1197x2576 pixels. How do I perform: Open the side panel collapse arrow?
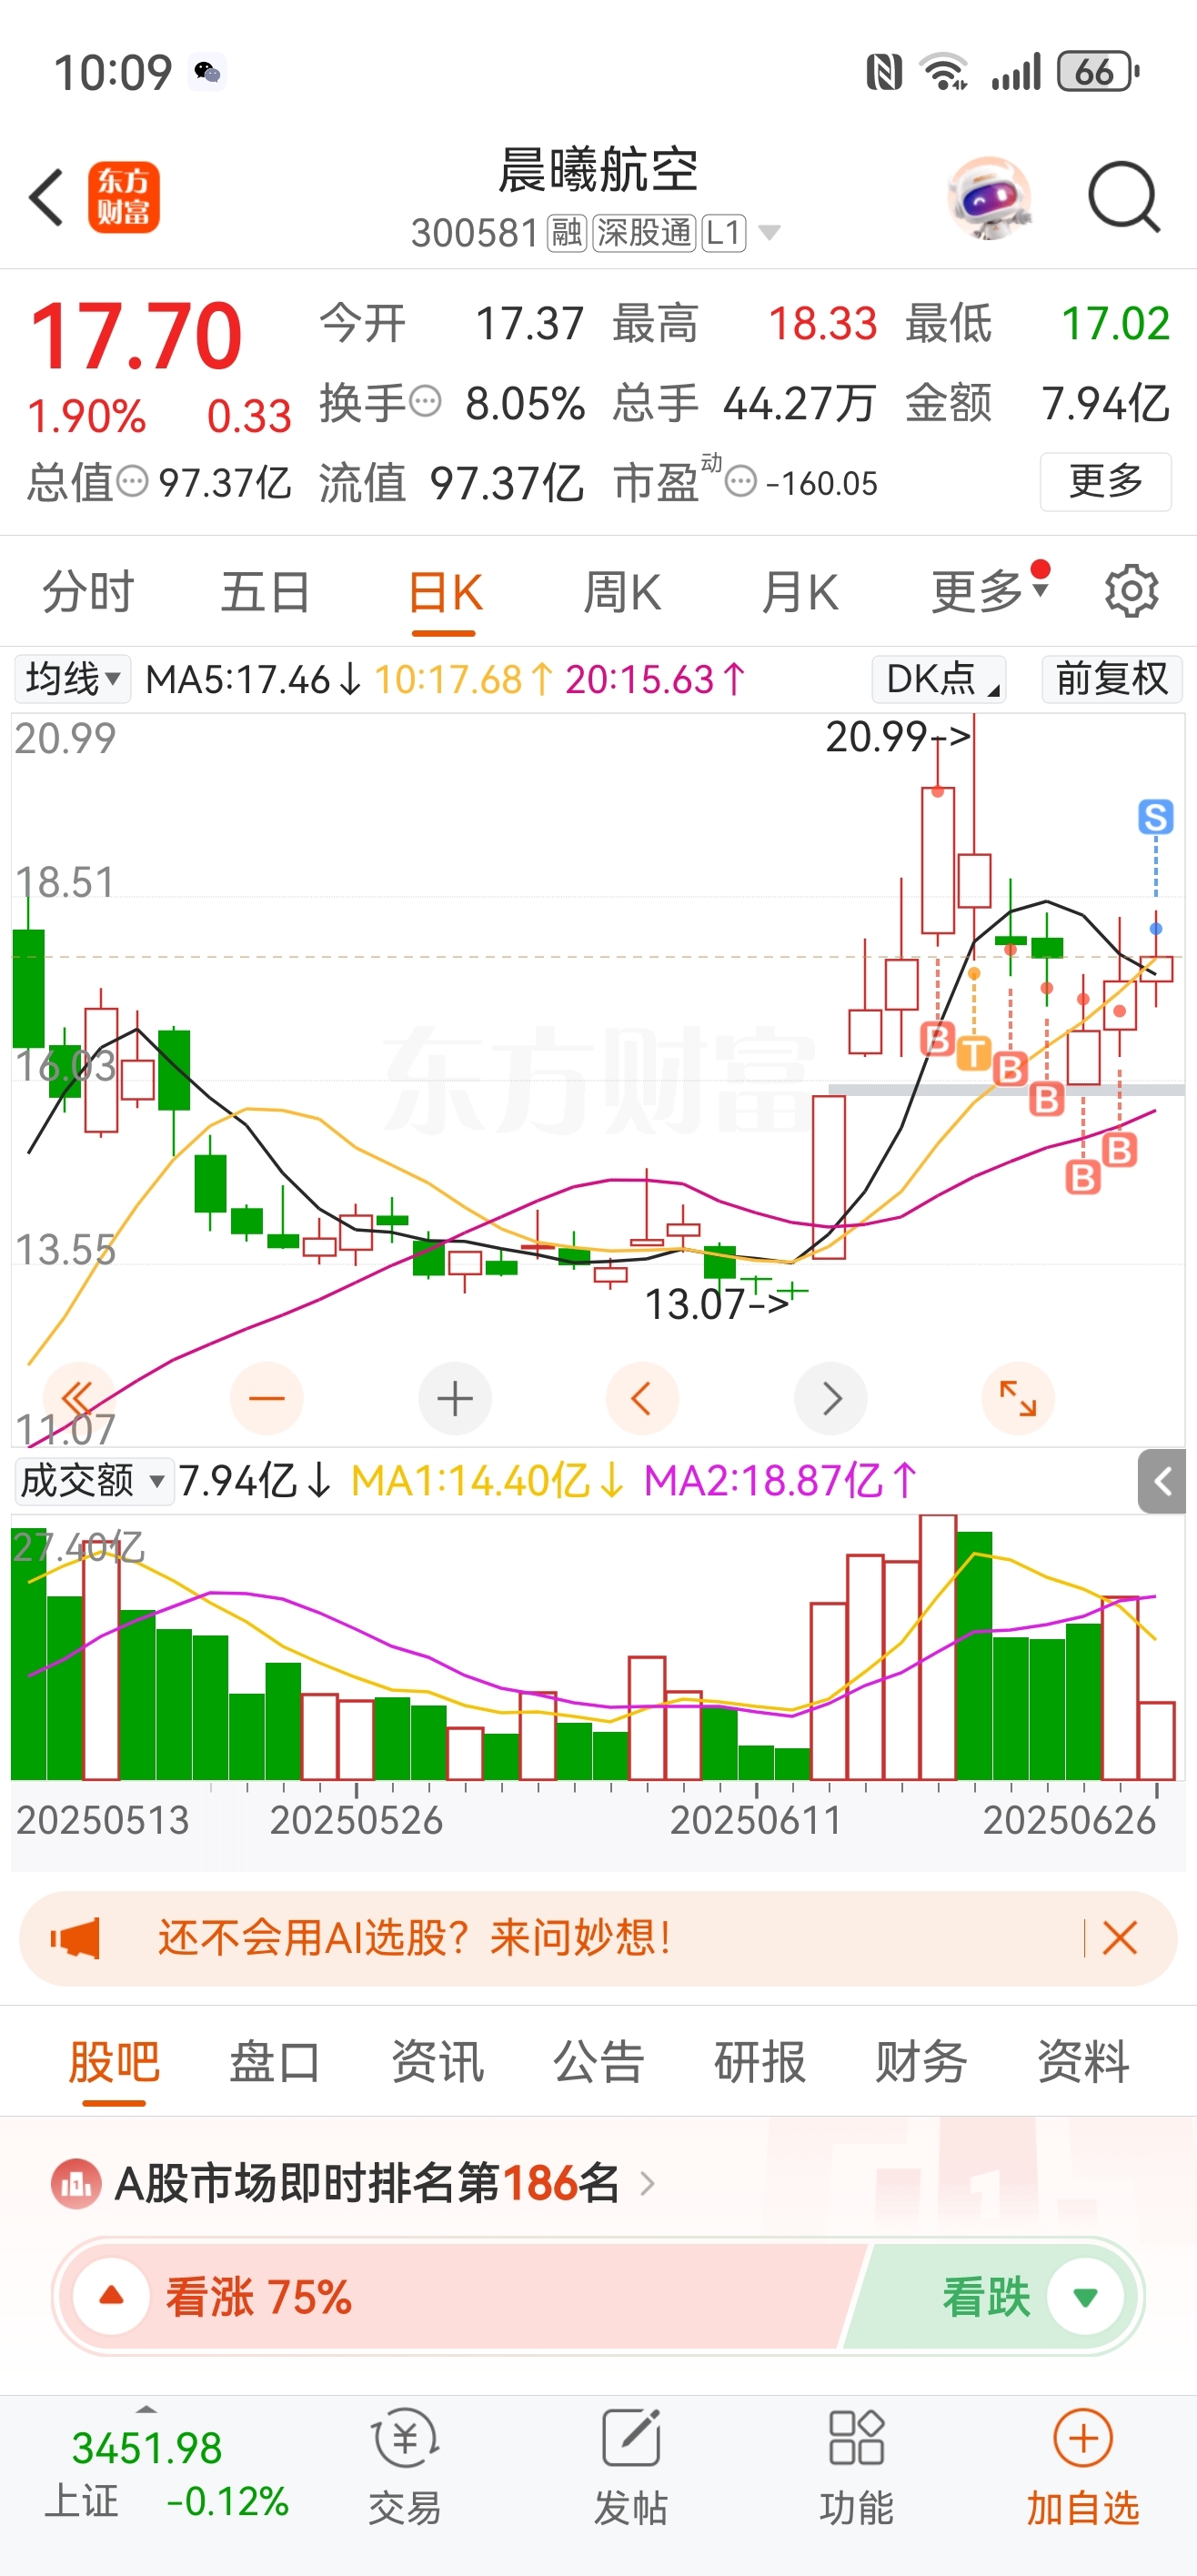click(x=1162, y=1481)
